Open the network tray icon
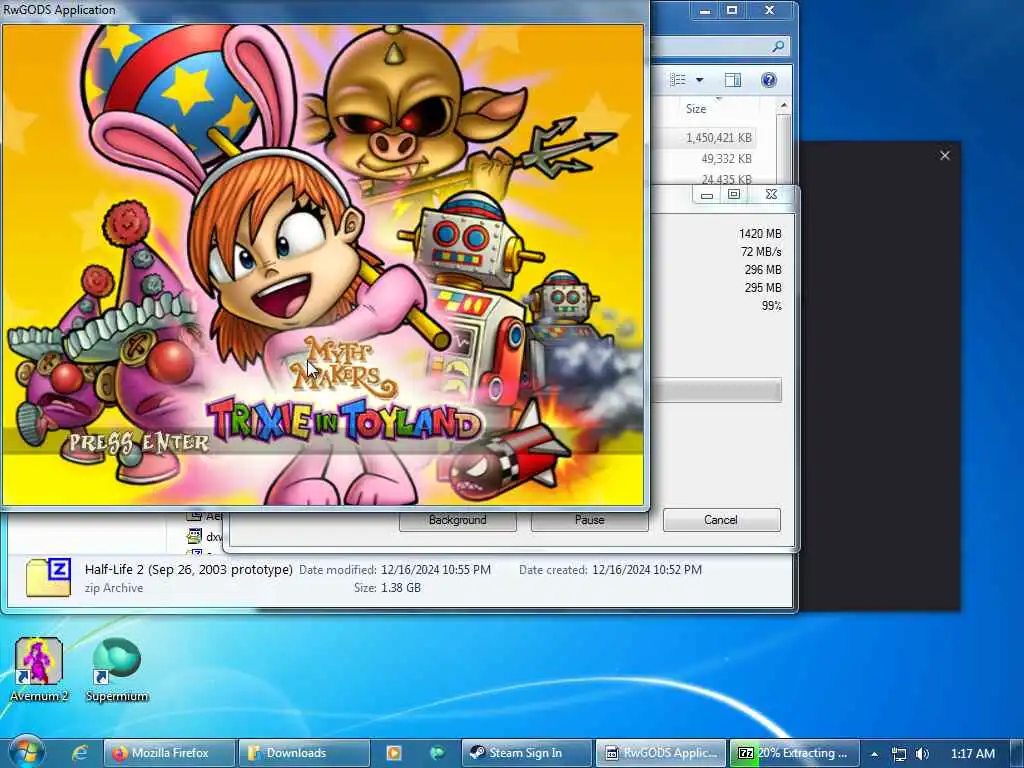The image size is (1024, 768). 899,754
